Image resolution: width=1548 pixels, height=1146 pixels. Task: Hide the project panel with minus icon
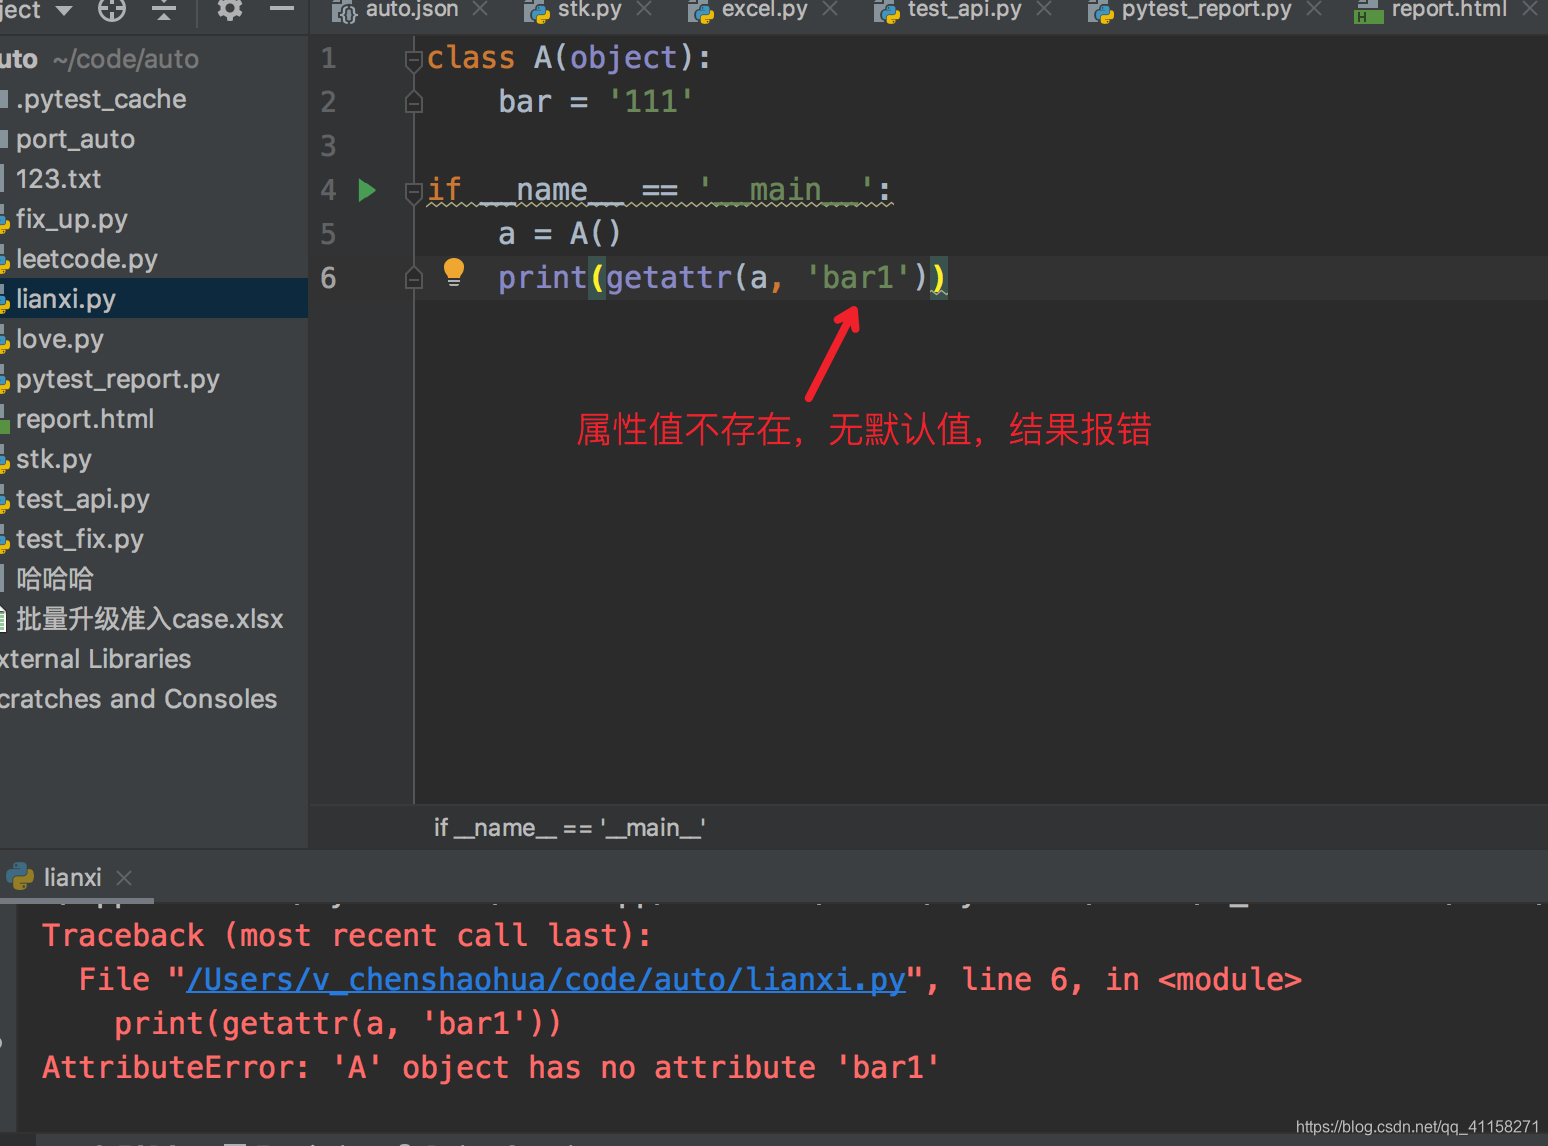(x=282, y=9)
